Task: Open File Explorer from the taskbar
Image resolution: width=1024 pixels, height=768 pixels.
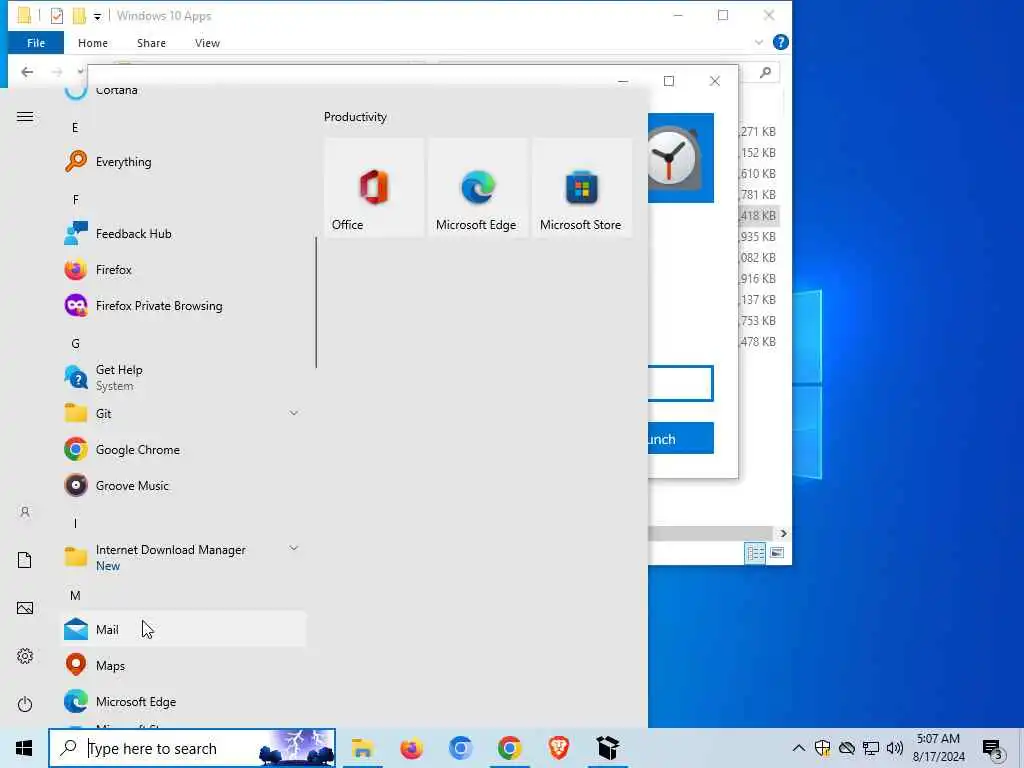Action: coord(362,748)
